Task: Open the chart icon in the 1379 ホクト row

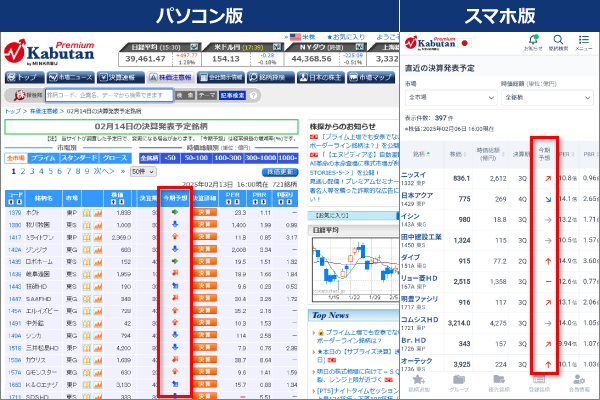Action: coord(98,212)
